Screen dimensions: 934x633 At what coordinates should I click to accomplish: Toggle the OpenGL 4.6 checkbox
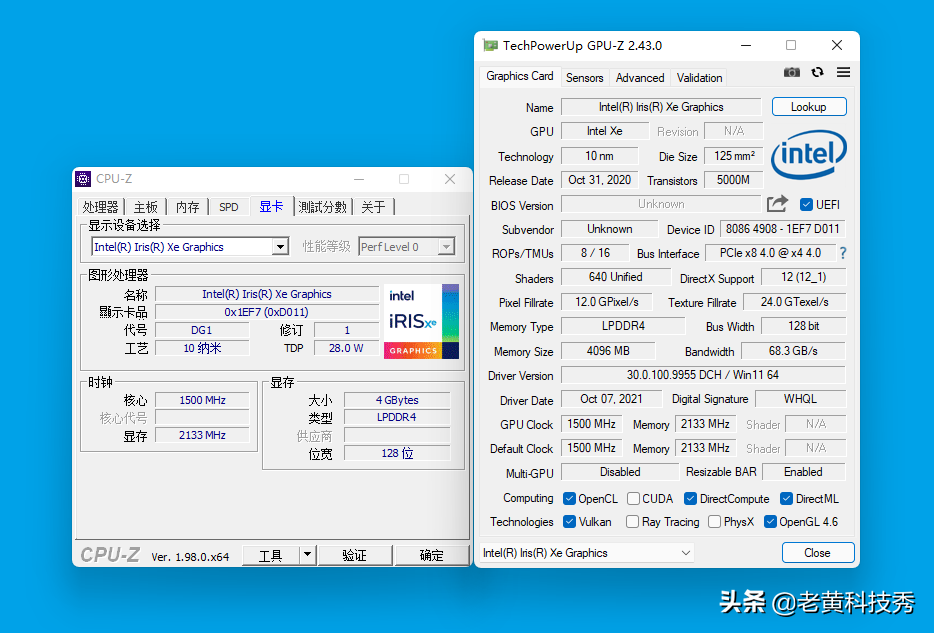coord(770,522)
